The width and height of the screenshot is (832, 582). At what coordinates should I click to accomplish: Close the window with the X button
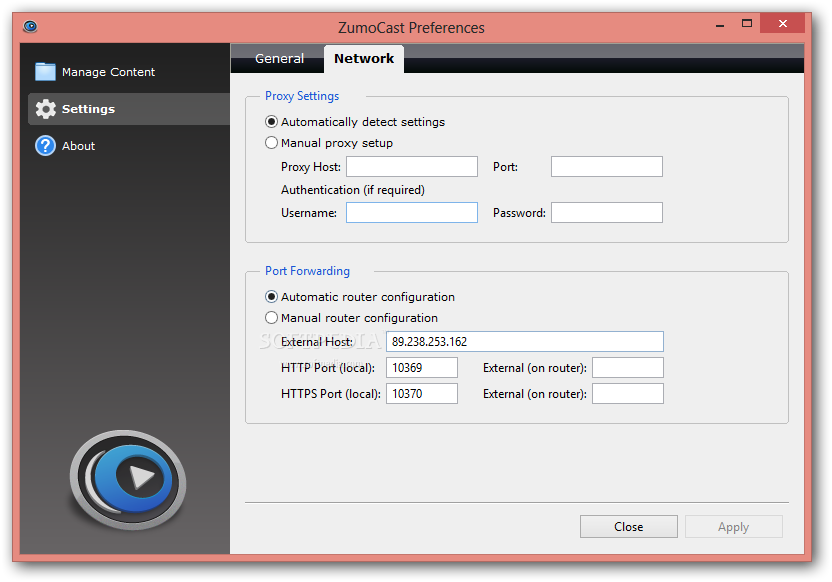coord(783,23)
